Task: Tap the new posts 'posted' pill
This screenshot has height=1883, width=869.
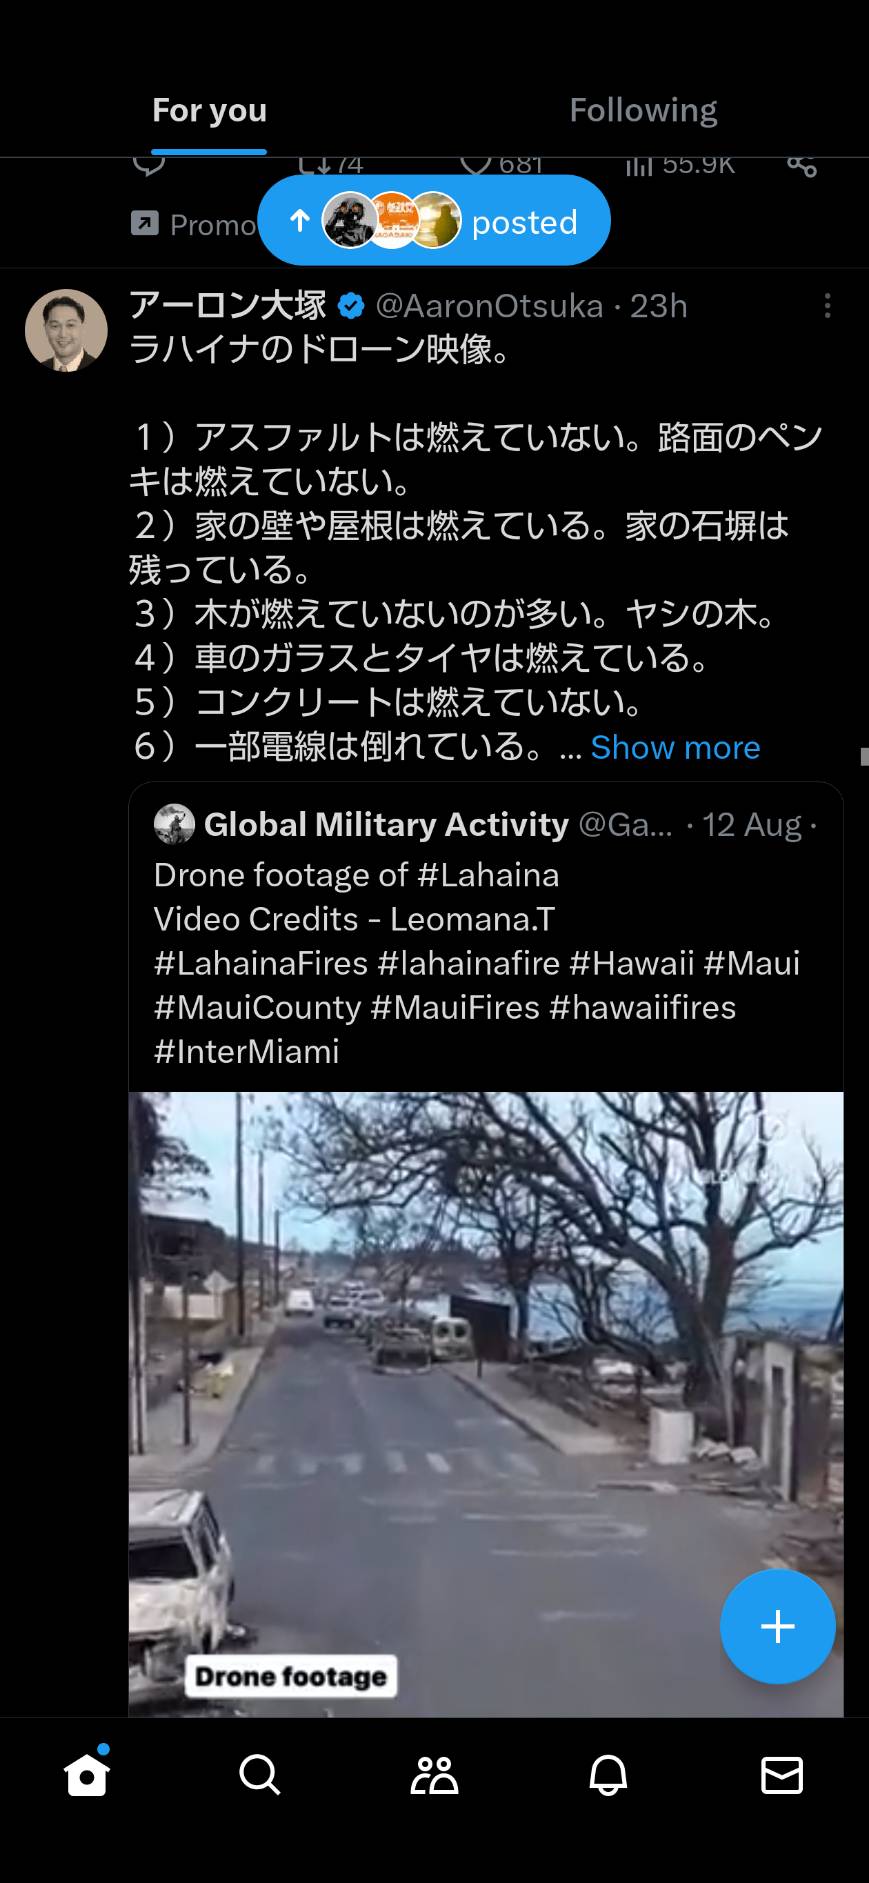Action: pyautogui.click(x=434, y=221)
